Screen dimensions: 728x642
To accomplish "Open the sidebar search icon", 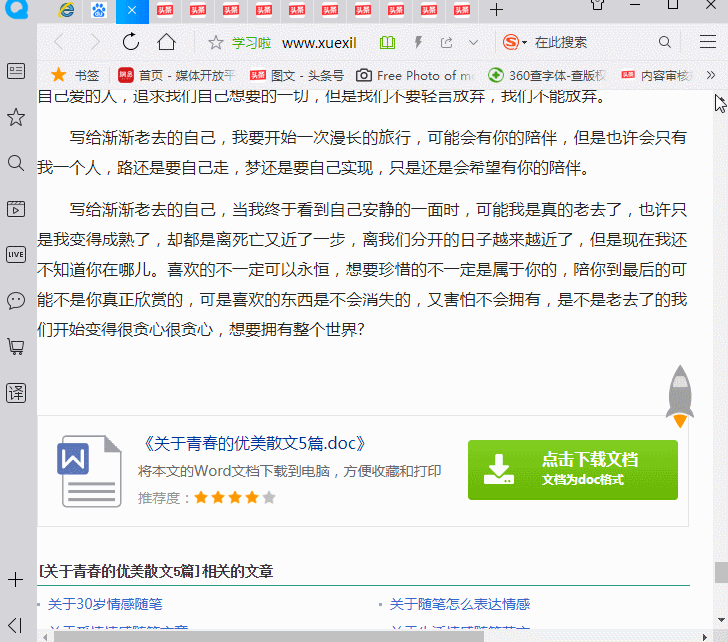I will [16, 163].
